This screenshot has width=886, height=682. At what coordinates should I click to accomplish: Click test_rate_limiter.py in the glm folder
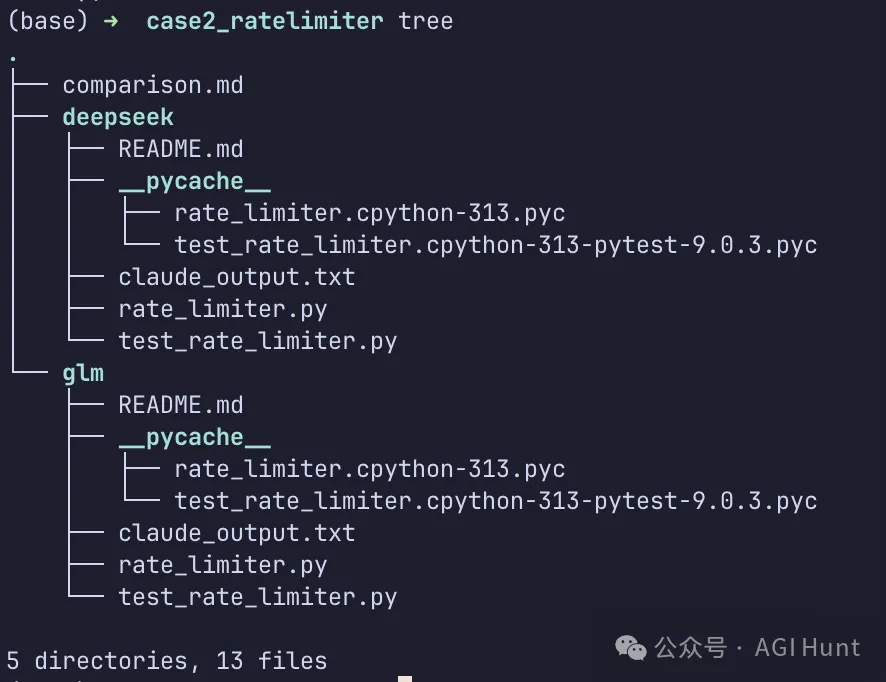(x=257, y=597)
